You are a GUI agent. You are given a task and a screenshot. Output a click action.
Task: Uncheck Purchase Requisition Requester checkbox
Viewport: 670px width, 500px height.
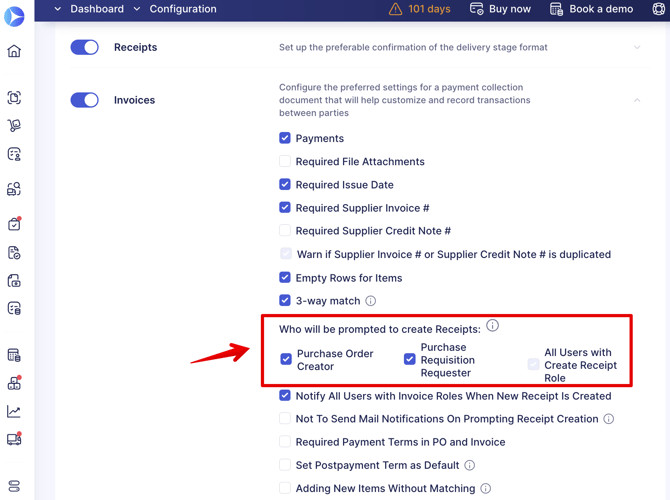(x=409, y=359)
